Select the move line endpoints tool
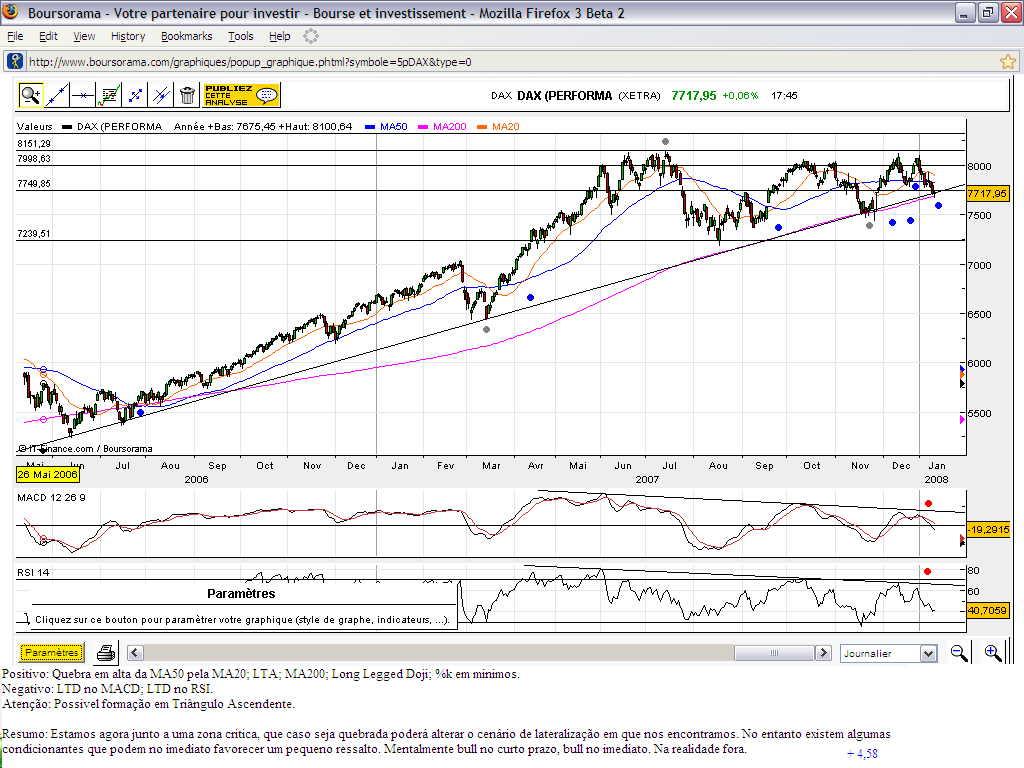The width and height of the screenshot is (1024, 768). click(135, 95)
